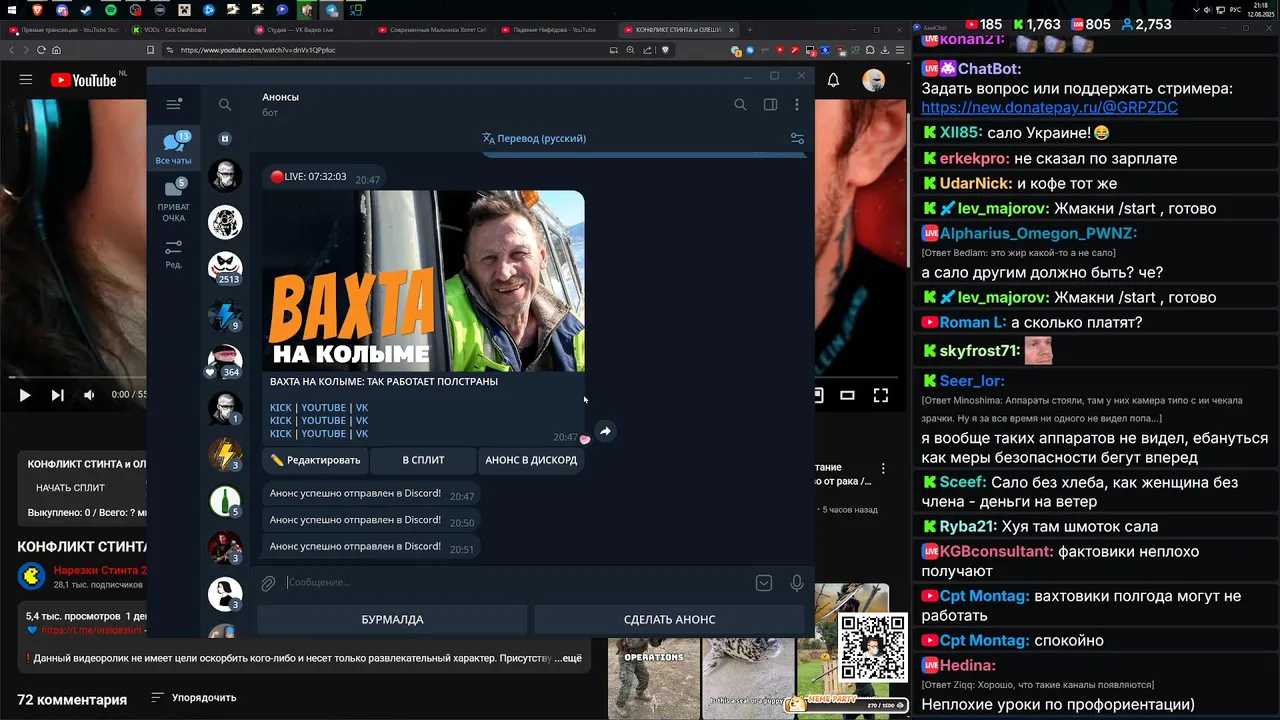Image resolution: width=1280 pixels, height=720 pixels.
Task: Open the Telegram main hamburger menu
Action: click(x=174, y=104)
